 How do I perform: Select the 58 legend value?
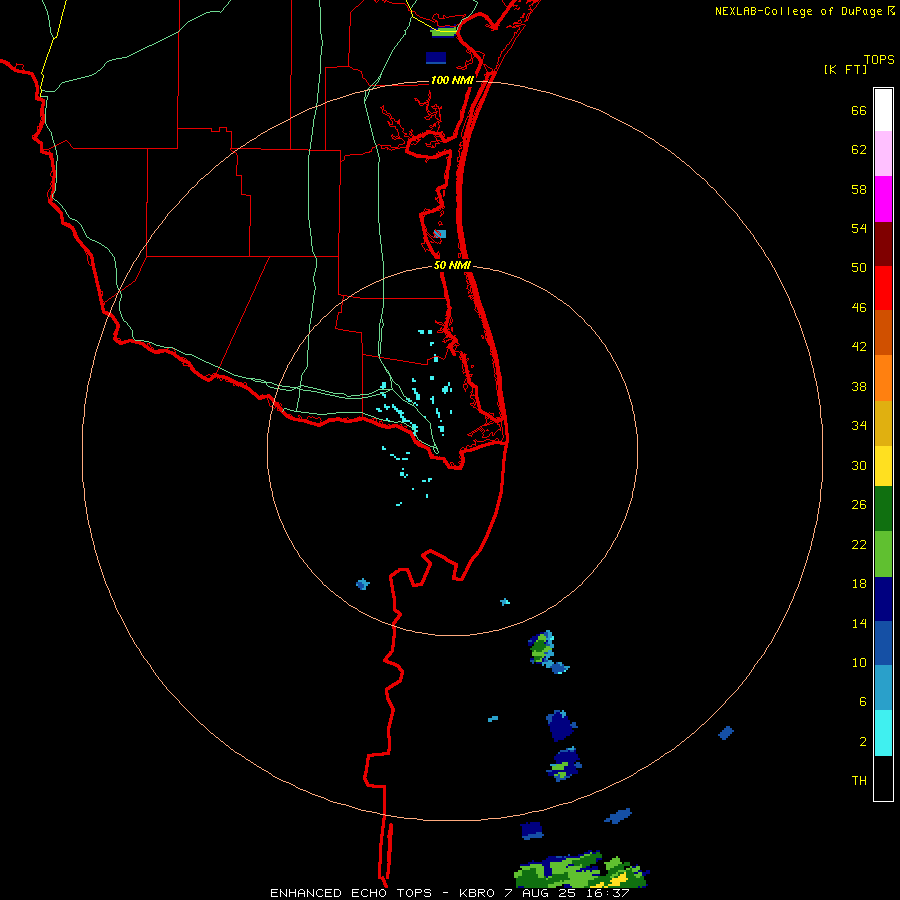coord(859,189)
